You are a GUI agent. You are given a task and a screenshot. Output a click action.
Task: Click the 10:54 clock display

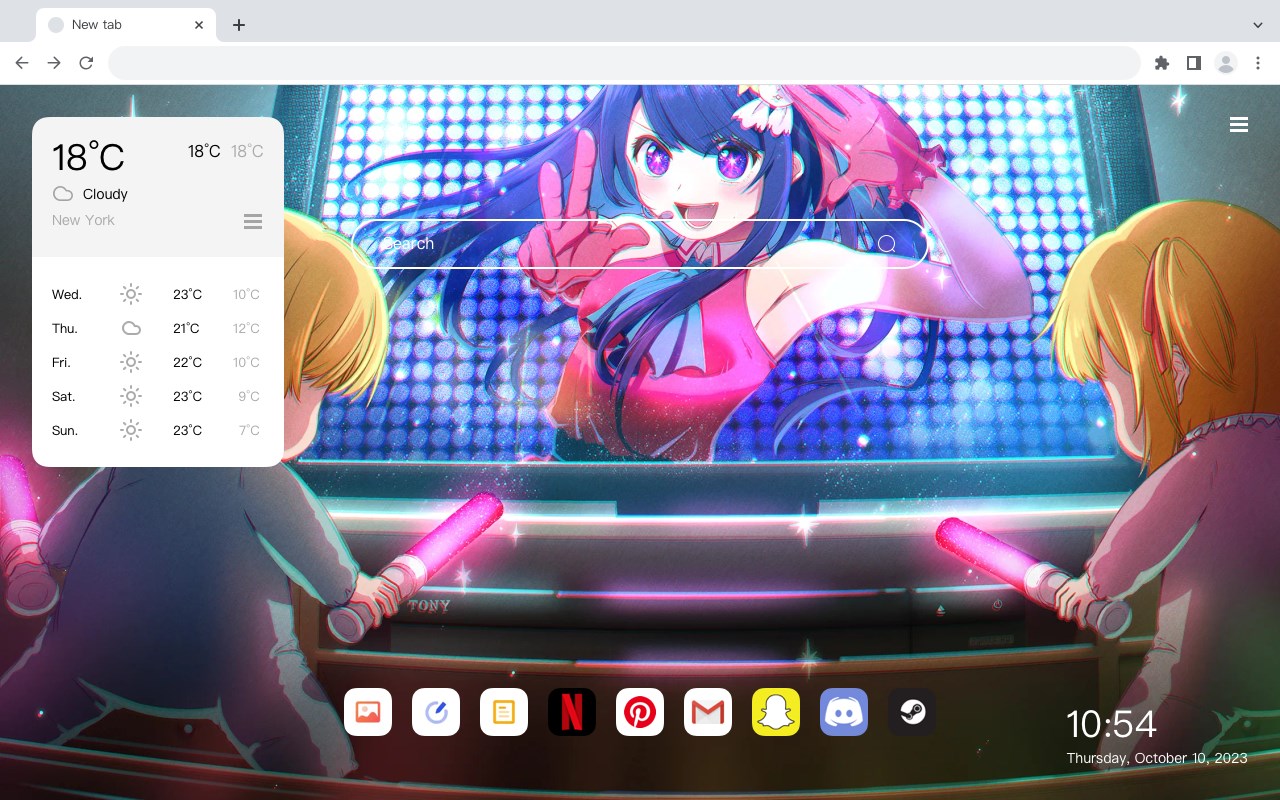click(x=1110, y=724)
